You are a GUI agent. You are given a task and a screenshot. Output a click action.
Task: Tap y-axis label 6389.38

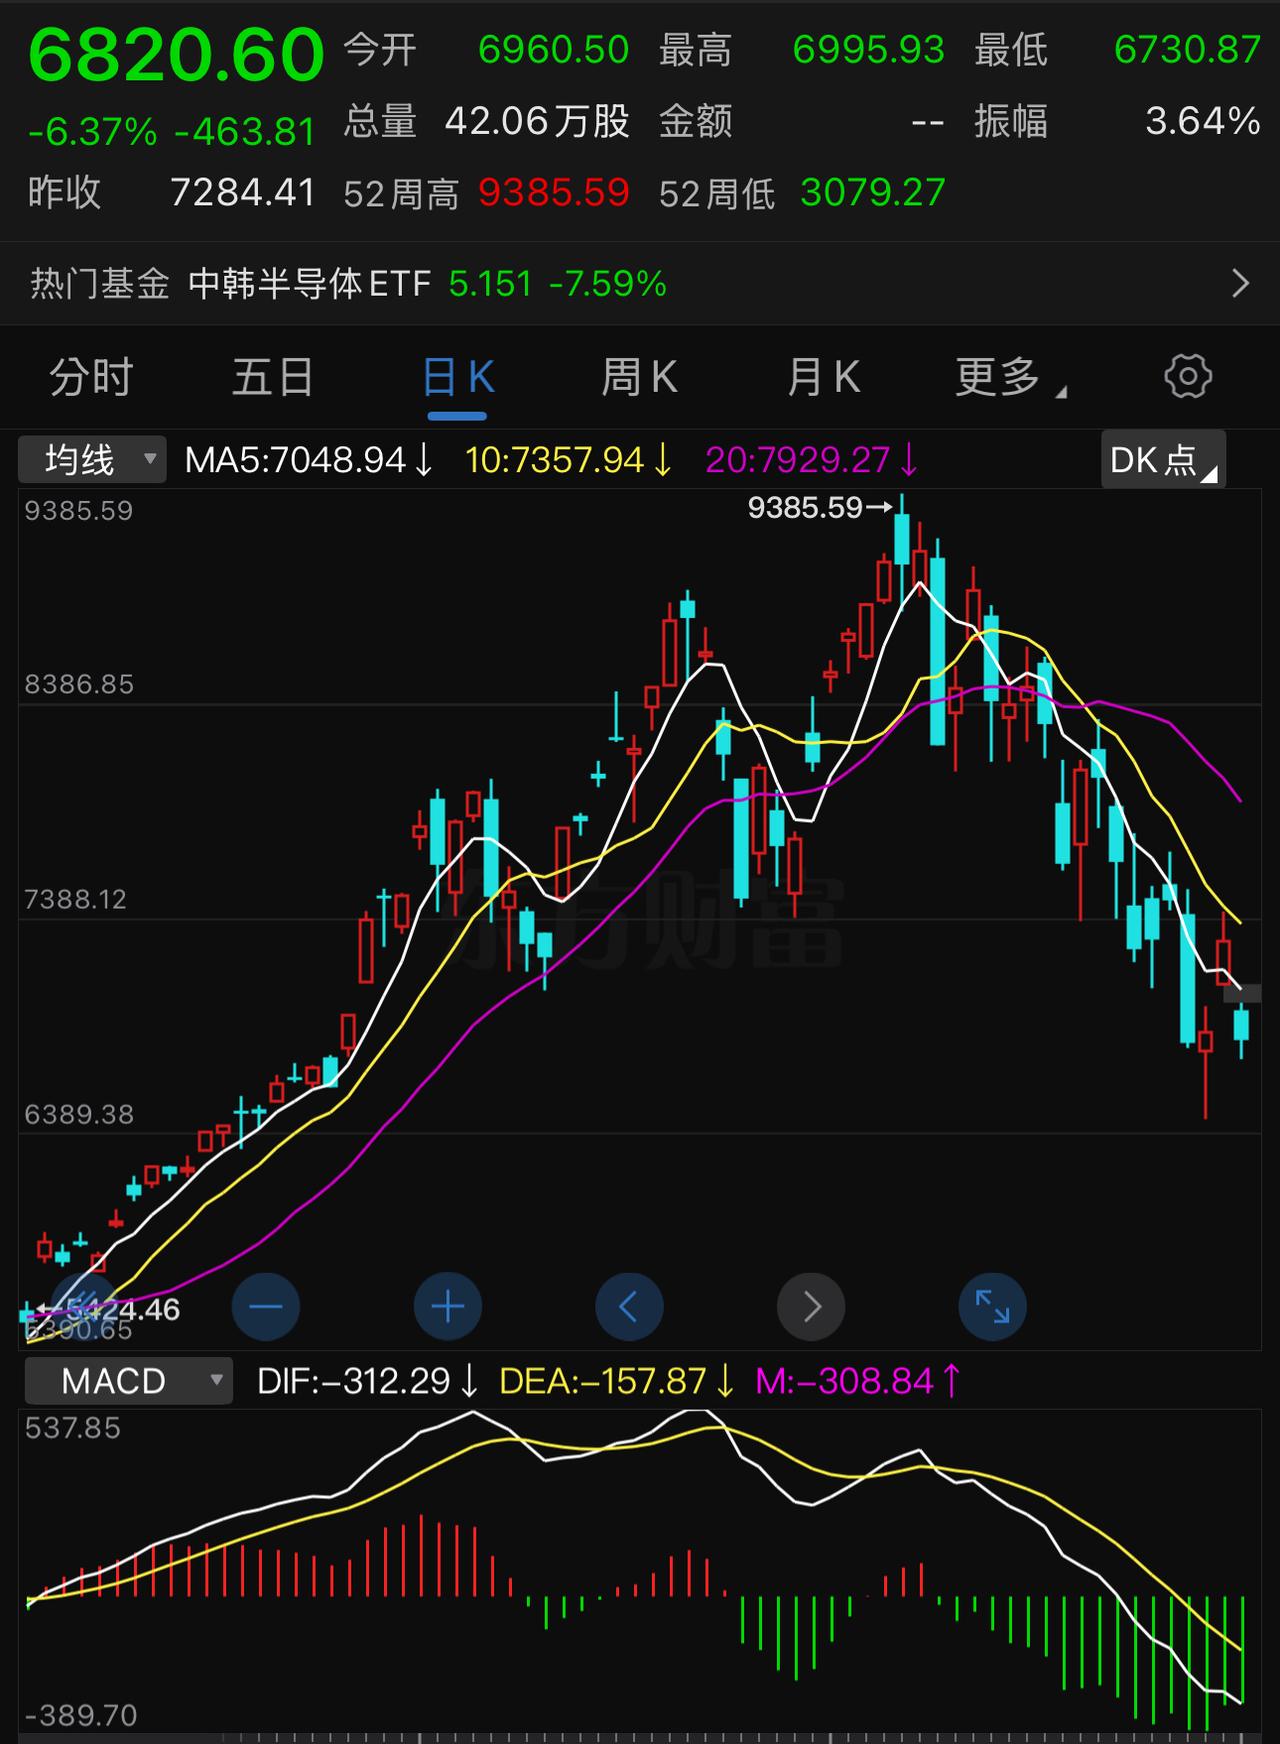click(x=79, y=1115)
